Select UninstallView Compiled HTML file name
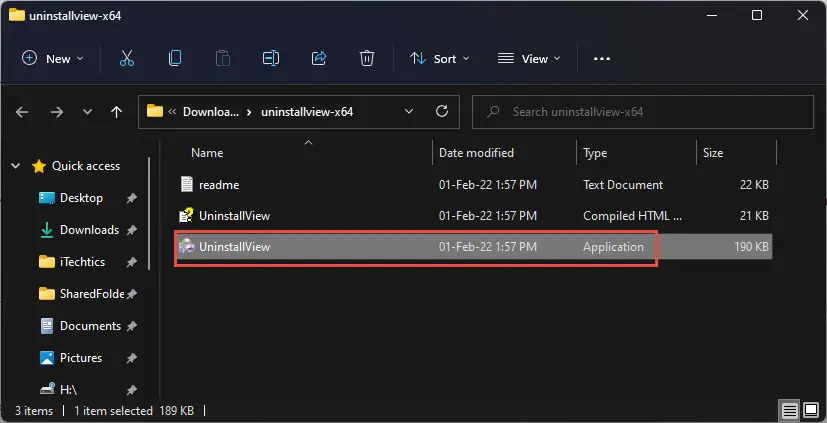 [235, 216]
